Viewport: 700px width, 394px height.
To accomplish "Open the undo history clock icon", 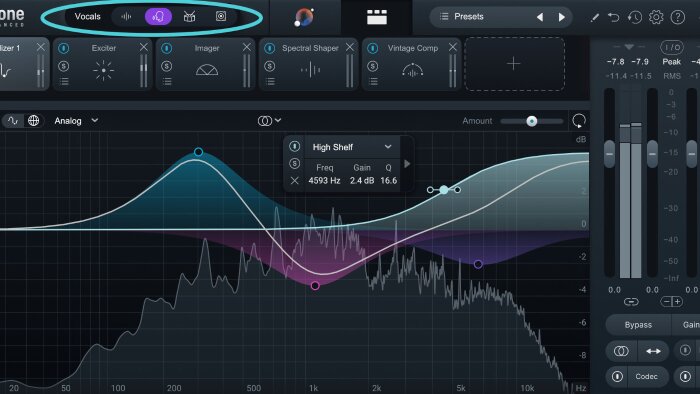I will click(634, 17).
